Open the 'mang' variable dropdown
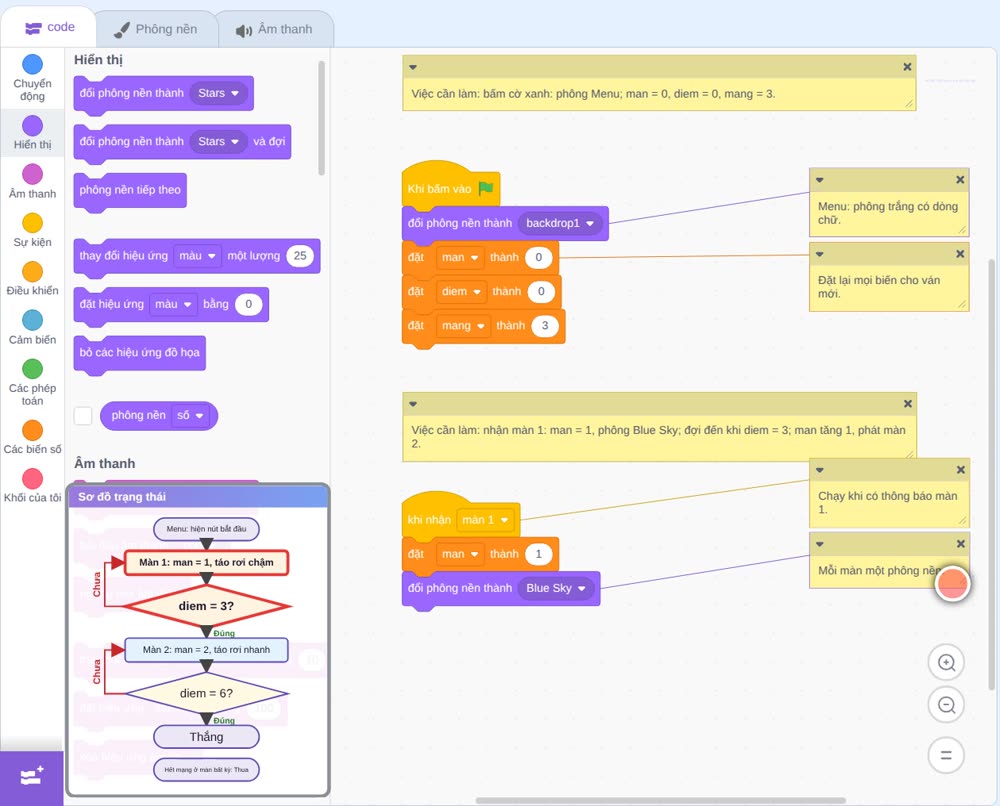Image resolution: width=1000 pixels, height=806 pixels. point(463,326)
